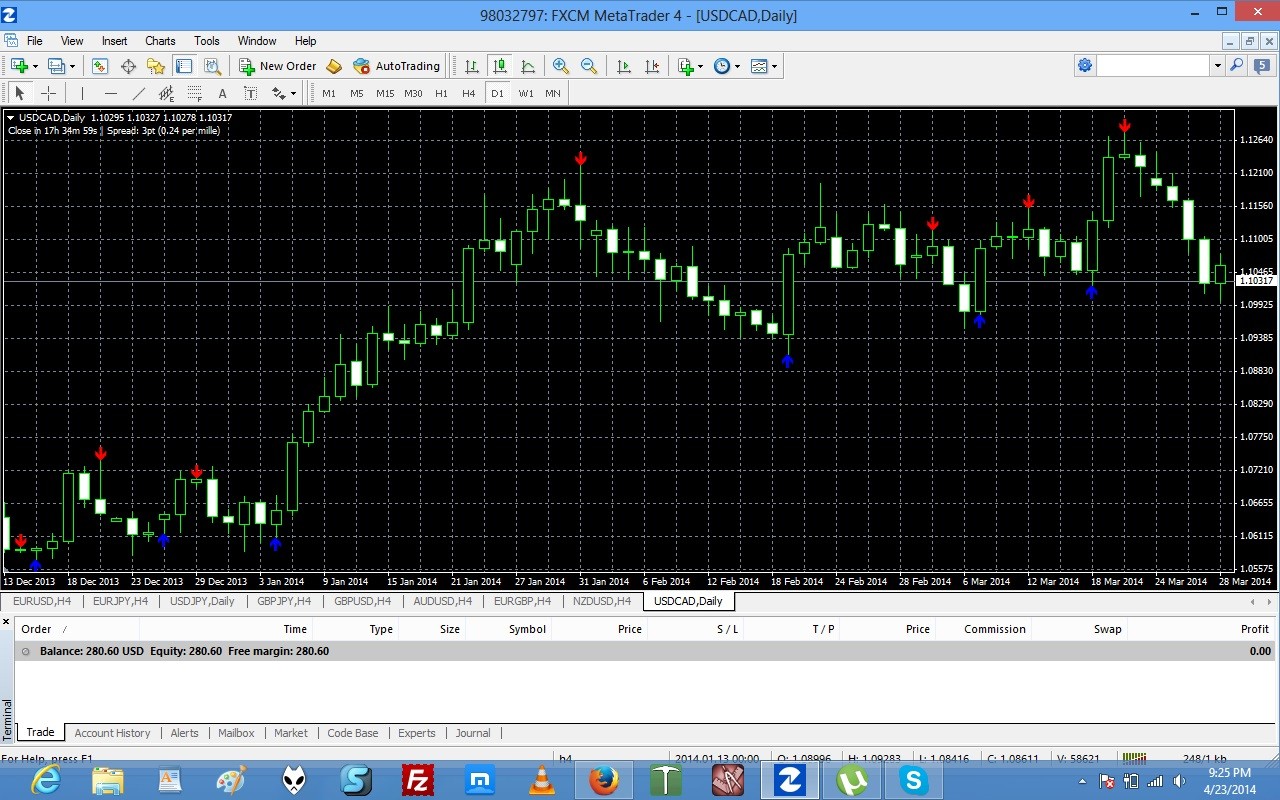
Task: Open dropdown arrow beside New Chart
Action: (x=35, y=66)
